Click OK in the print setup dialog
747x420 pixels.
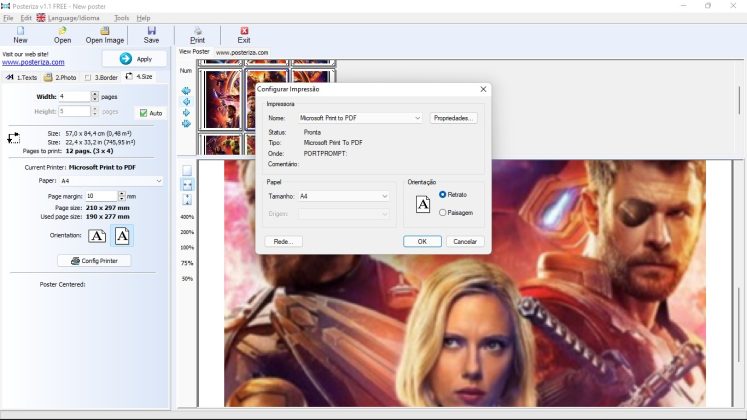point(422,241)
